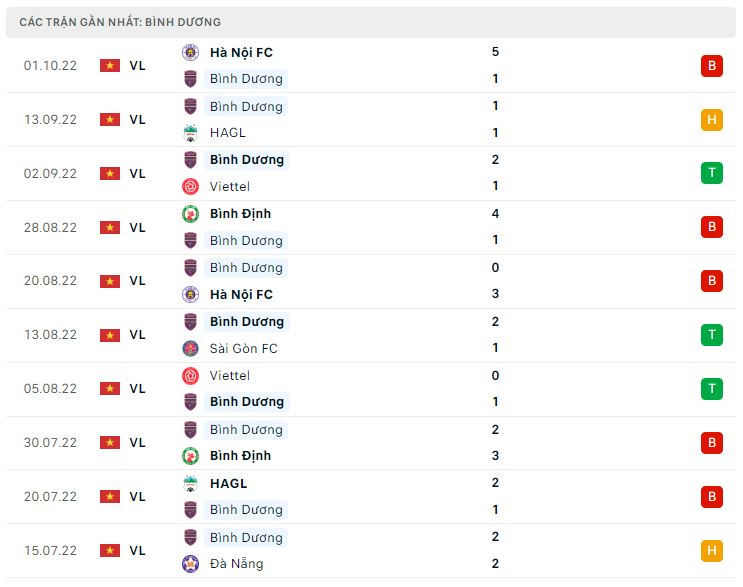Click the green T badge for 02.09.22

[711, 173]
